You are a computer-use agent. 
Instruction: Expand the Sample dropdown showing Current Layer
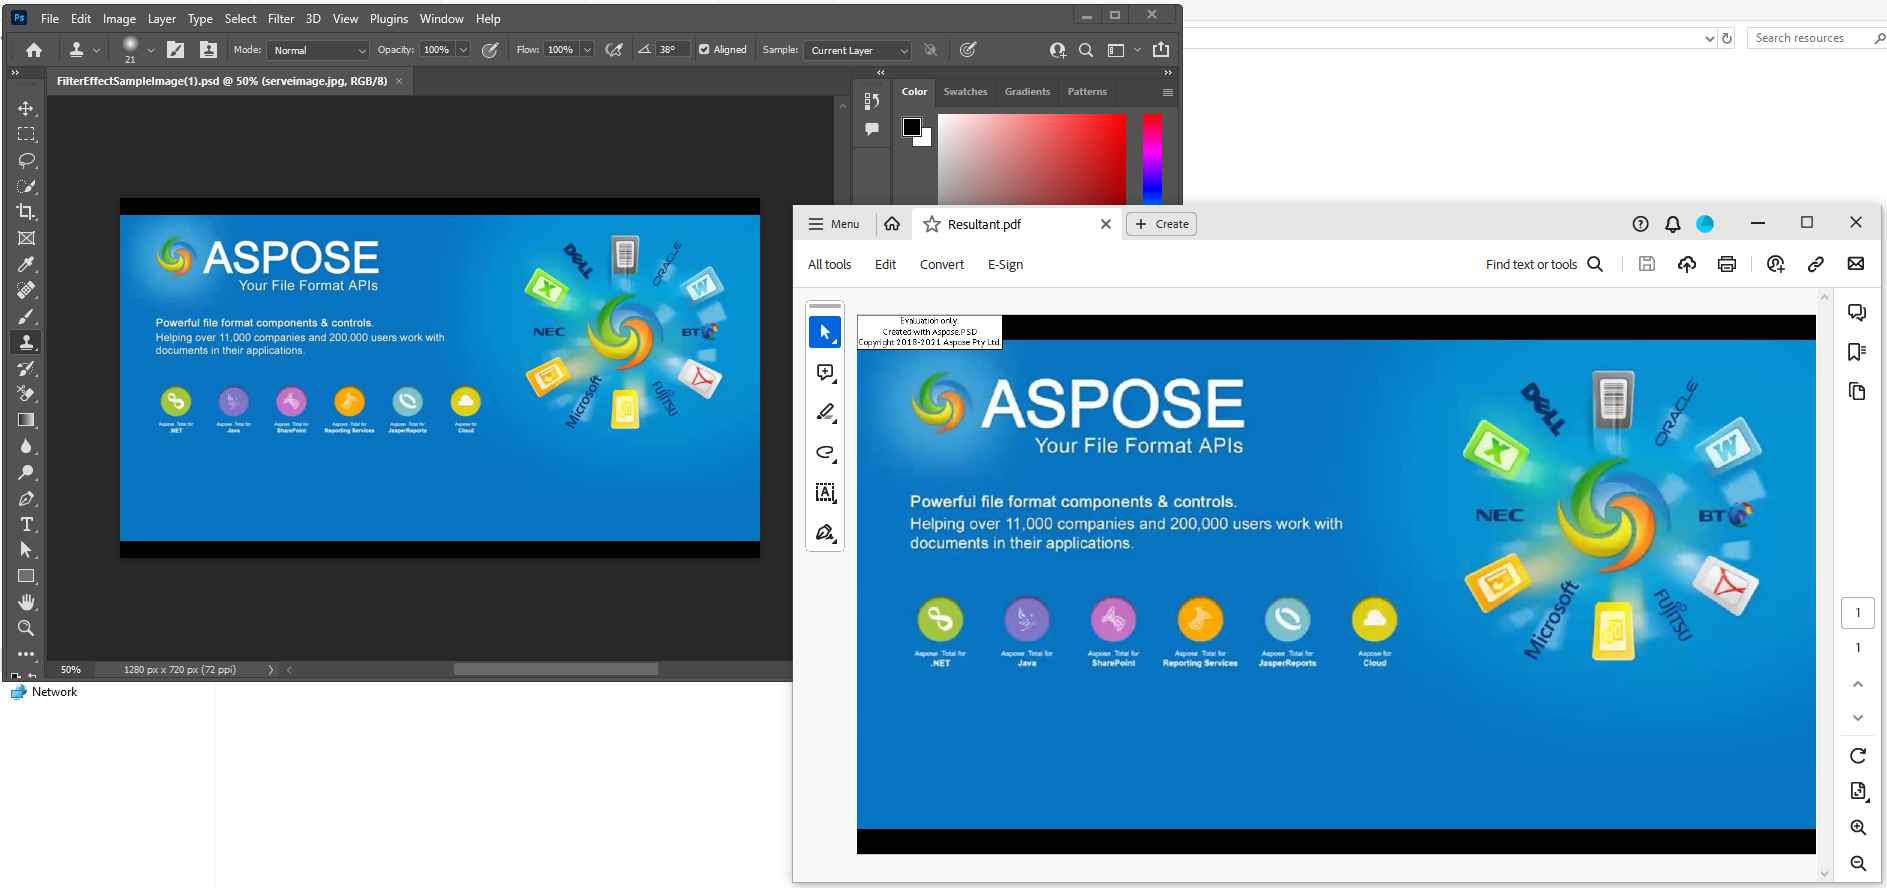pos(858,50)
